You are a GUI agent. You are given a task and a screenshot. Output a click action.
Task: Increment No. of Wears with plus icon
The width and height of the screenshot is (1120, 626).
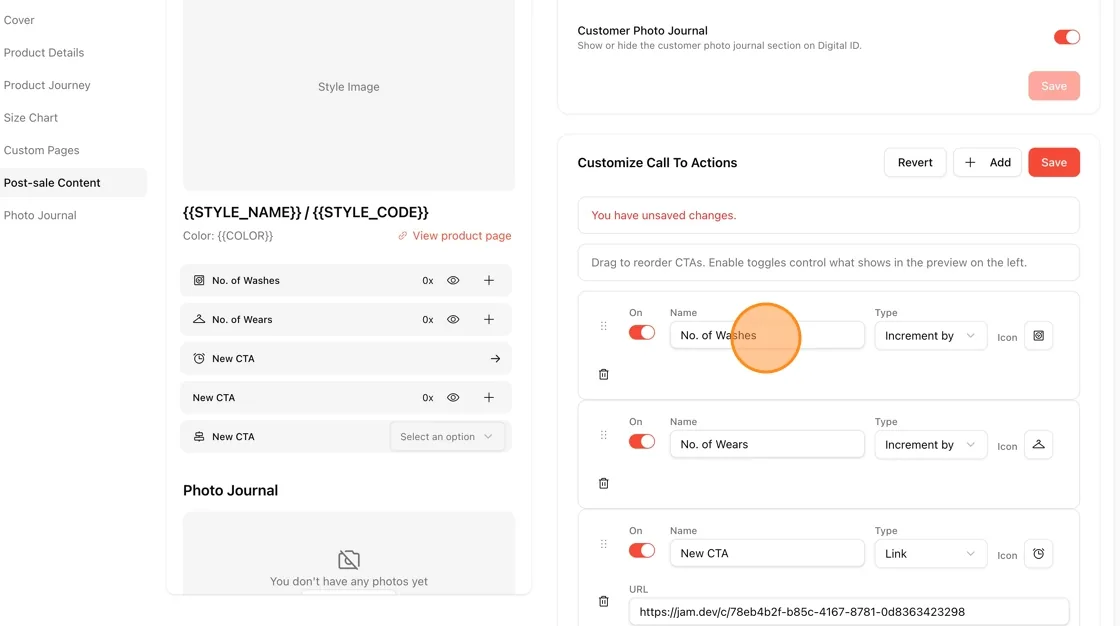tap(489, 319)
